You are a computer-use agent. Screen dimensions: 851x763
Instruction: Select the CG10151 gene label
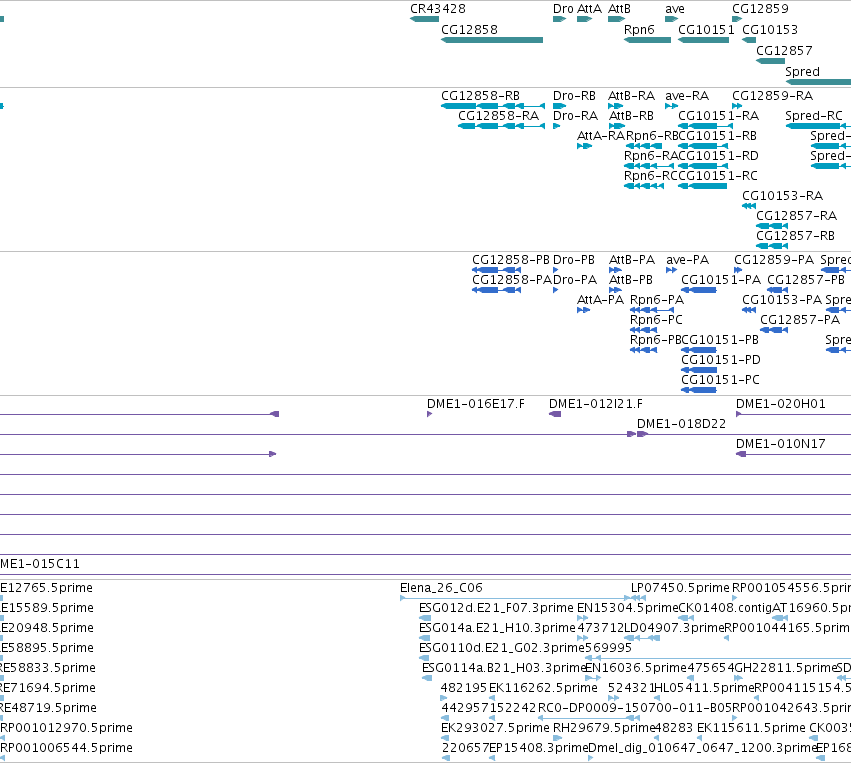click(x=706, y=30)
